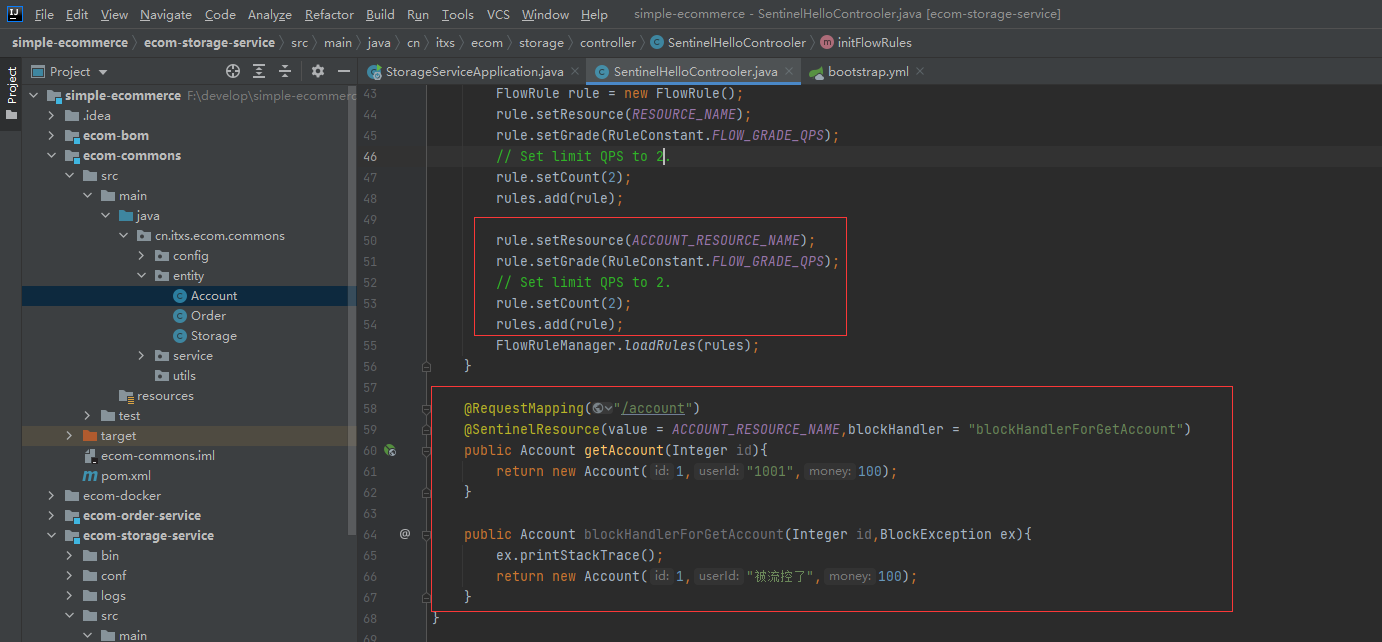Select the conf folder in tree
Screen dimensions: 1382x642
tap(113, 576)
